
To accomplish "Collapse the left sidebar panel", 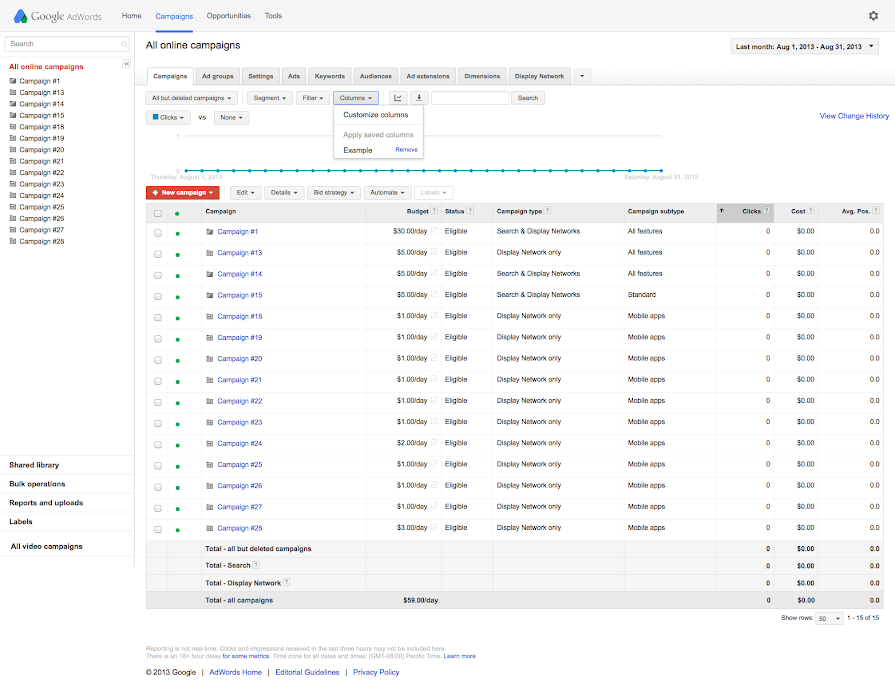I will tap(127, 64).
